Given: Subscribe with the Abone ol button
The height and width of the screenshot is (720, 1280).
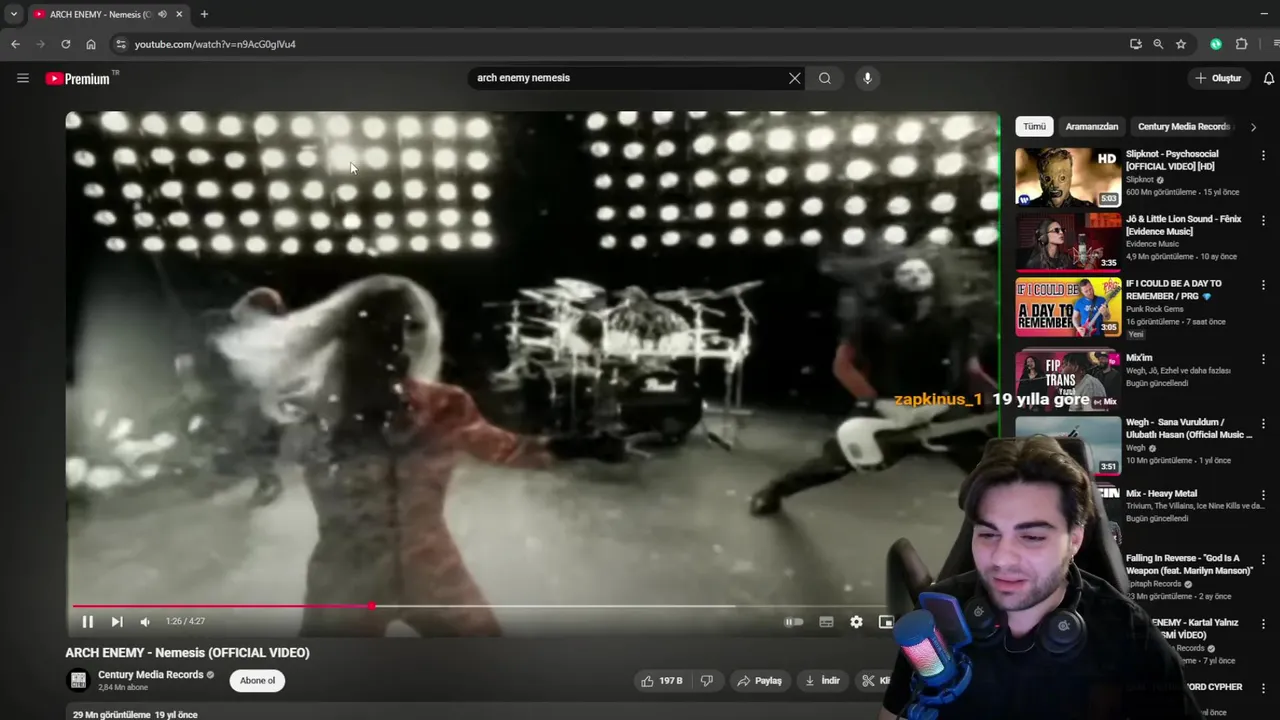Looking at the screenshot, I should point(257,681).
